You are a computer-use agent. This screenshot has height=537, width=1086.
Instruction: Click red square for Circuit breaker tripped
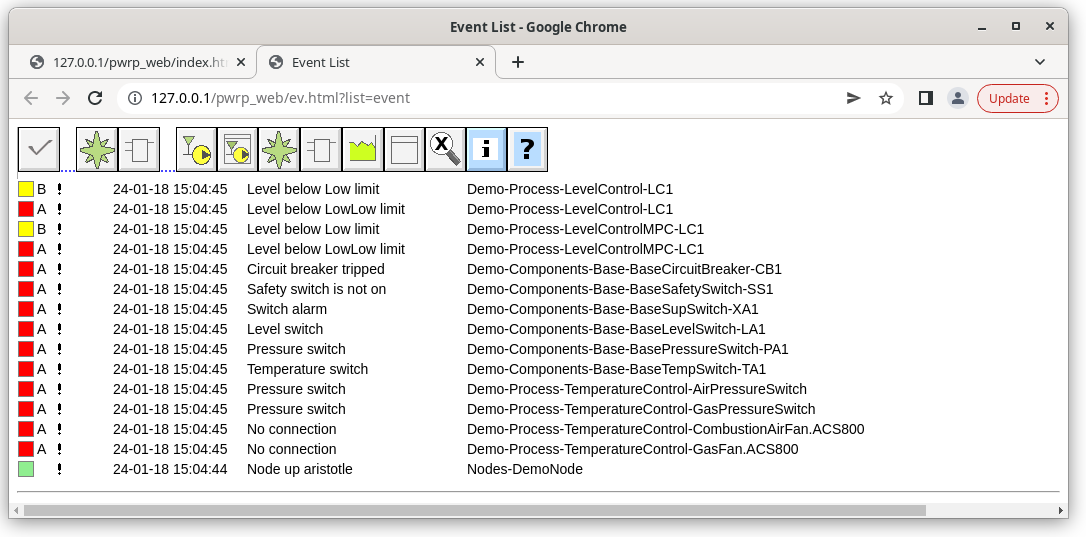click(x=26, y=269)
